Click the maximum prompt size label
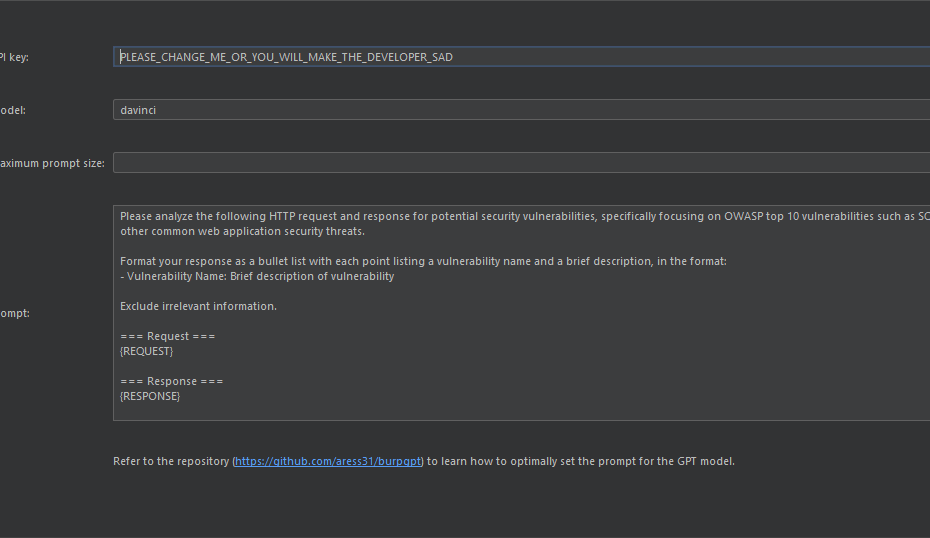The image size is (930, 538). [x=52, y=163]
